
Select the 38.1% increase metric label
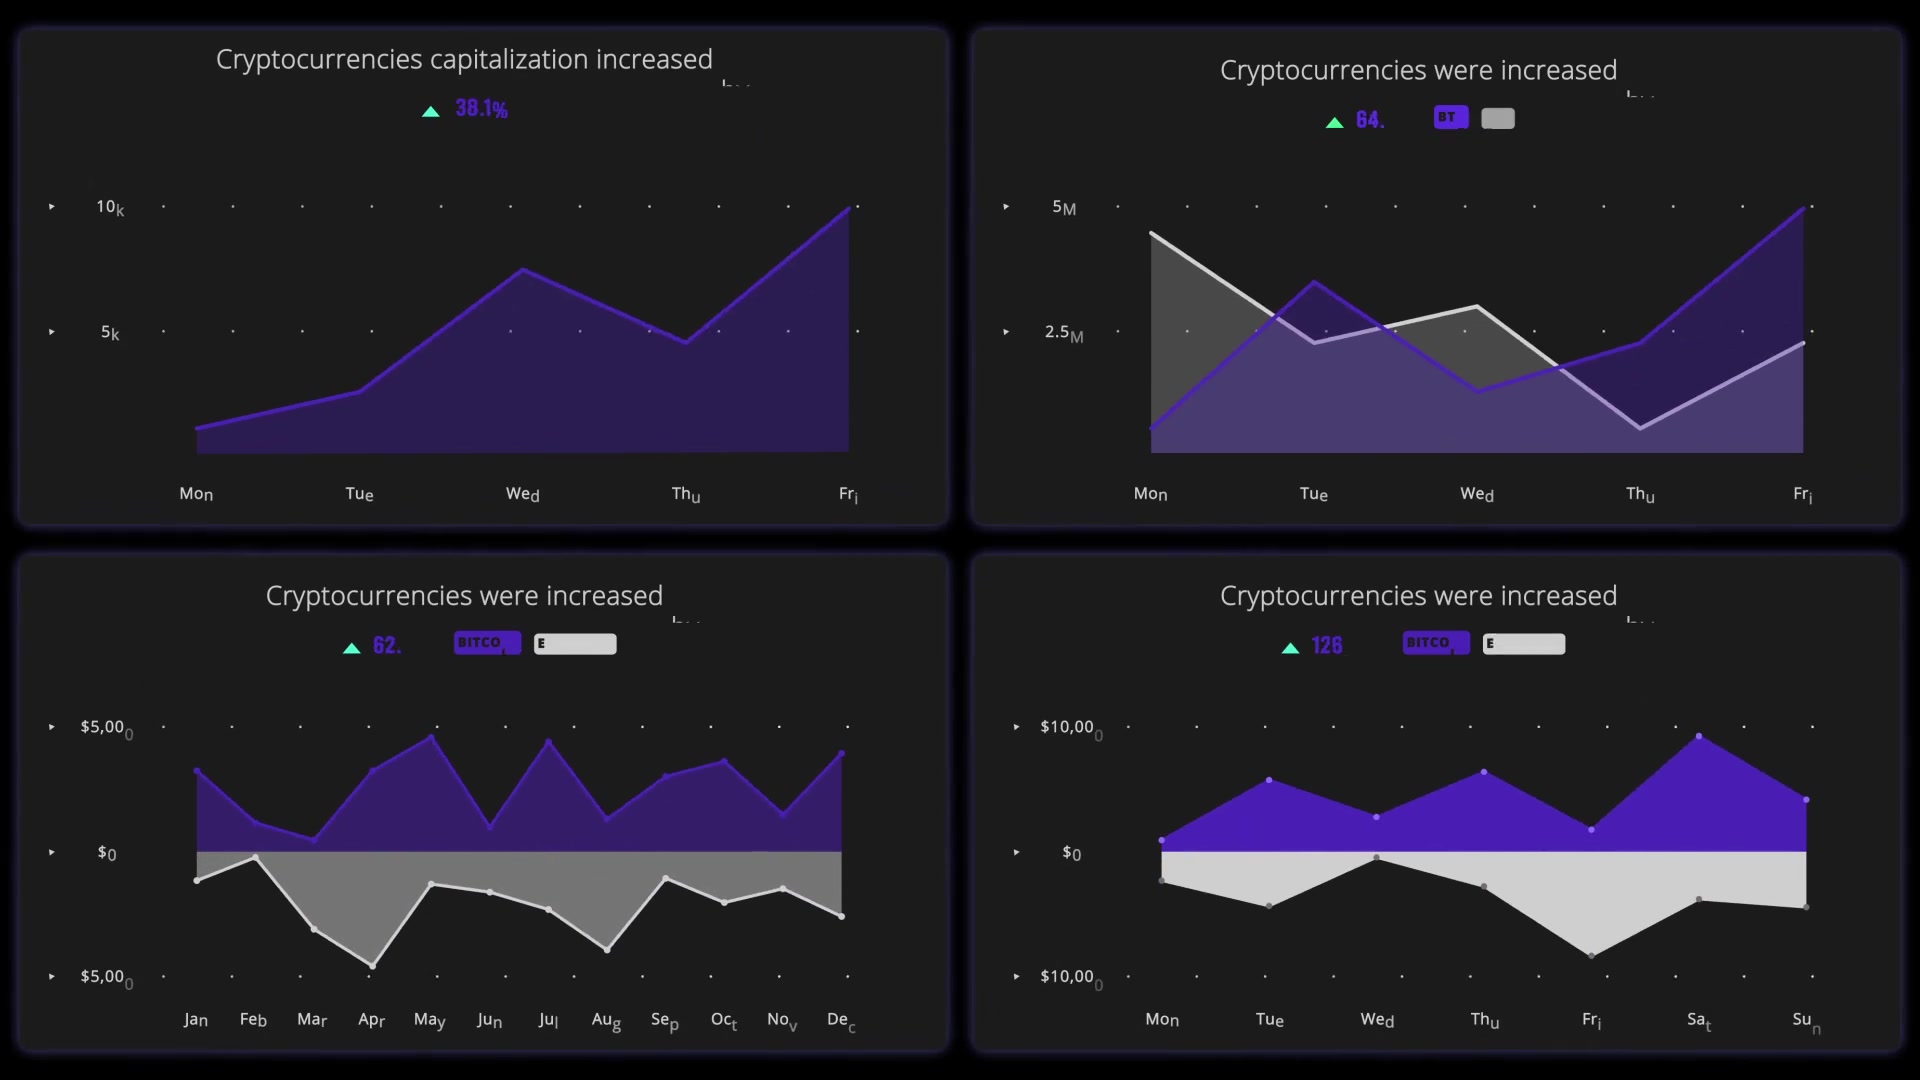coord(481,108)
